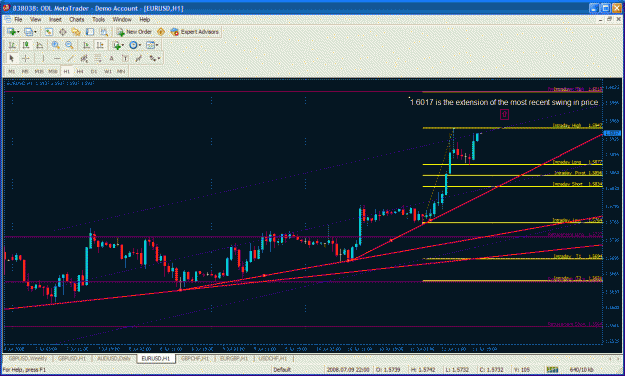Switch to the GBPUSD,H1 chart tab

(72, 358)
